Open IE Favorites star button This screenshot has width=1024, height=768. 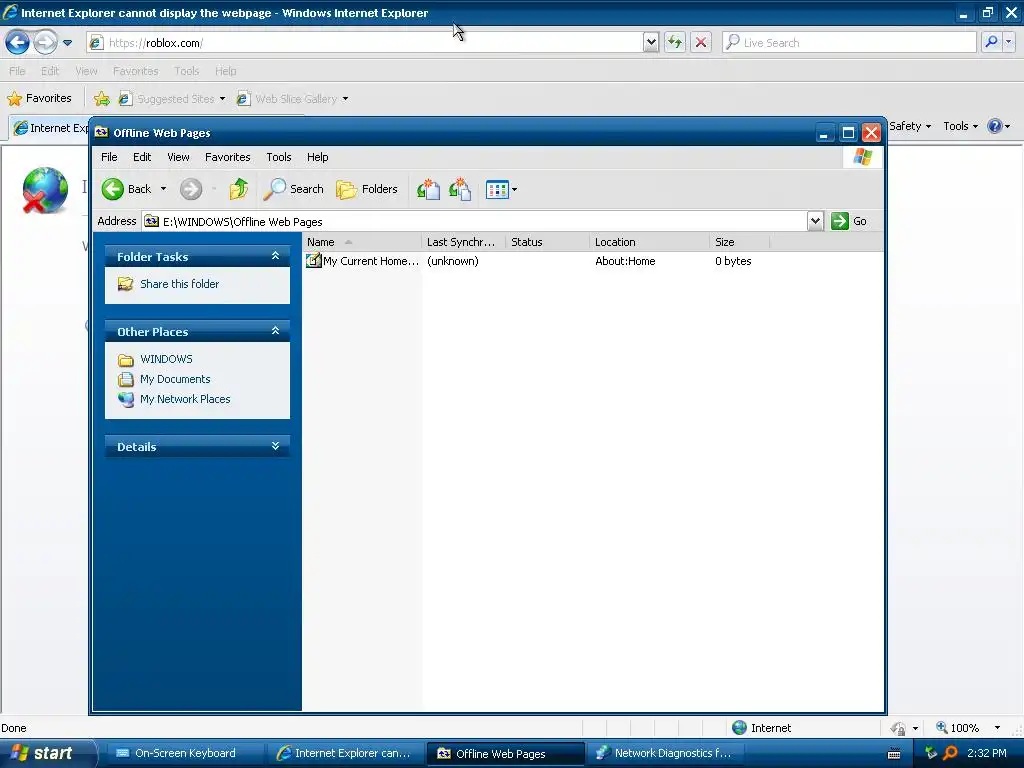click(39, 99)
